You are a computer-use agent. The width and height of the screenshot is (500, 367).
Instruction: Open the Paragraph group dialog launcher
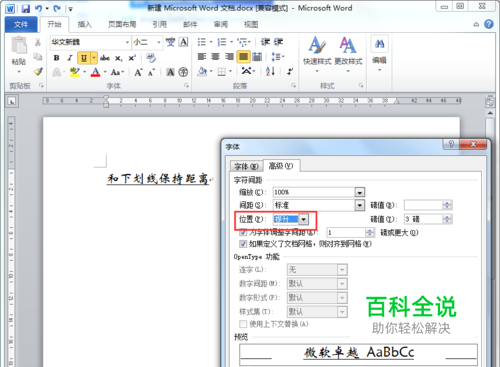pos(293,86)
